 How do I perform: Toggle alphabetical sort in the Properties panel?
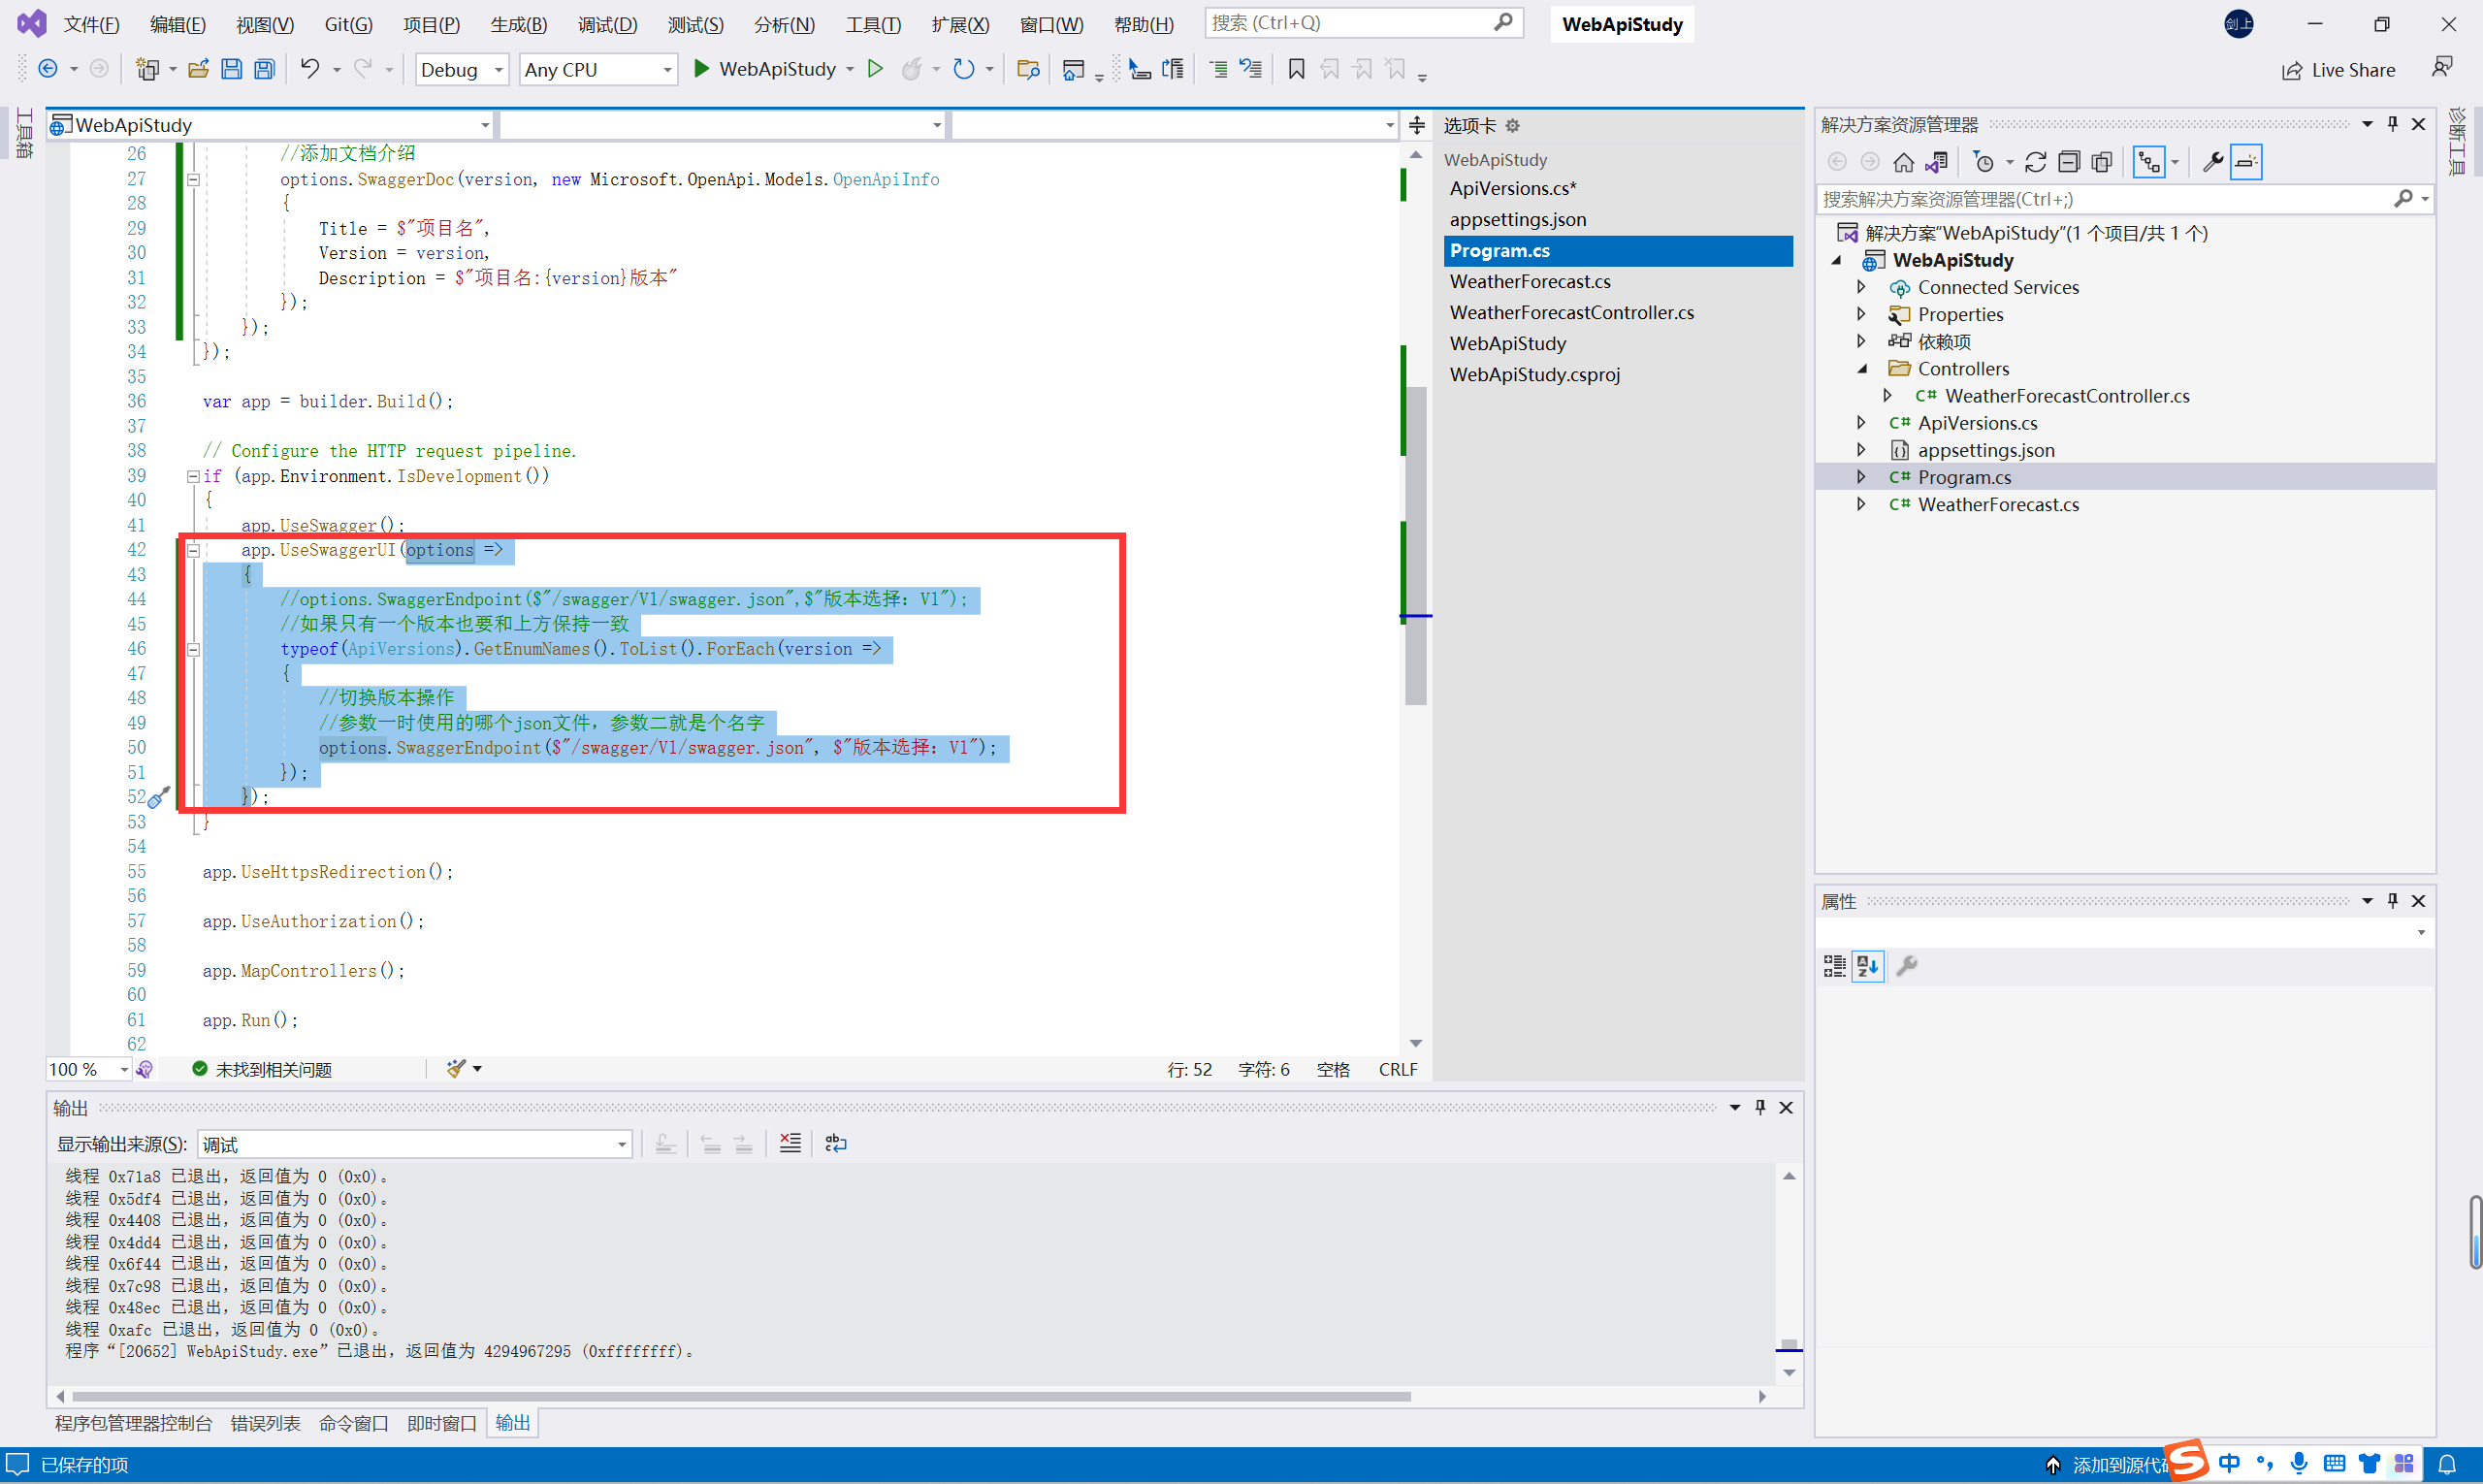tap(1867, 966)
